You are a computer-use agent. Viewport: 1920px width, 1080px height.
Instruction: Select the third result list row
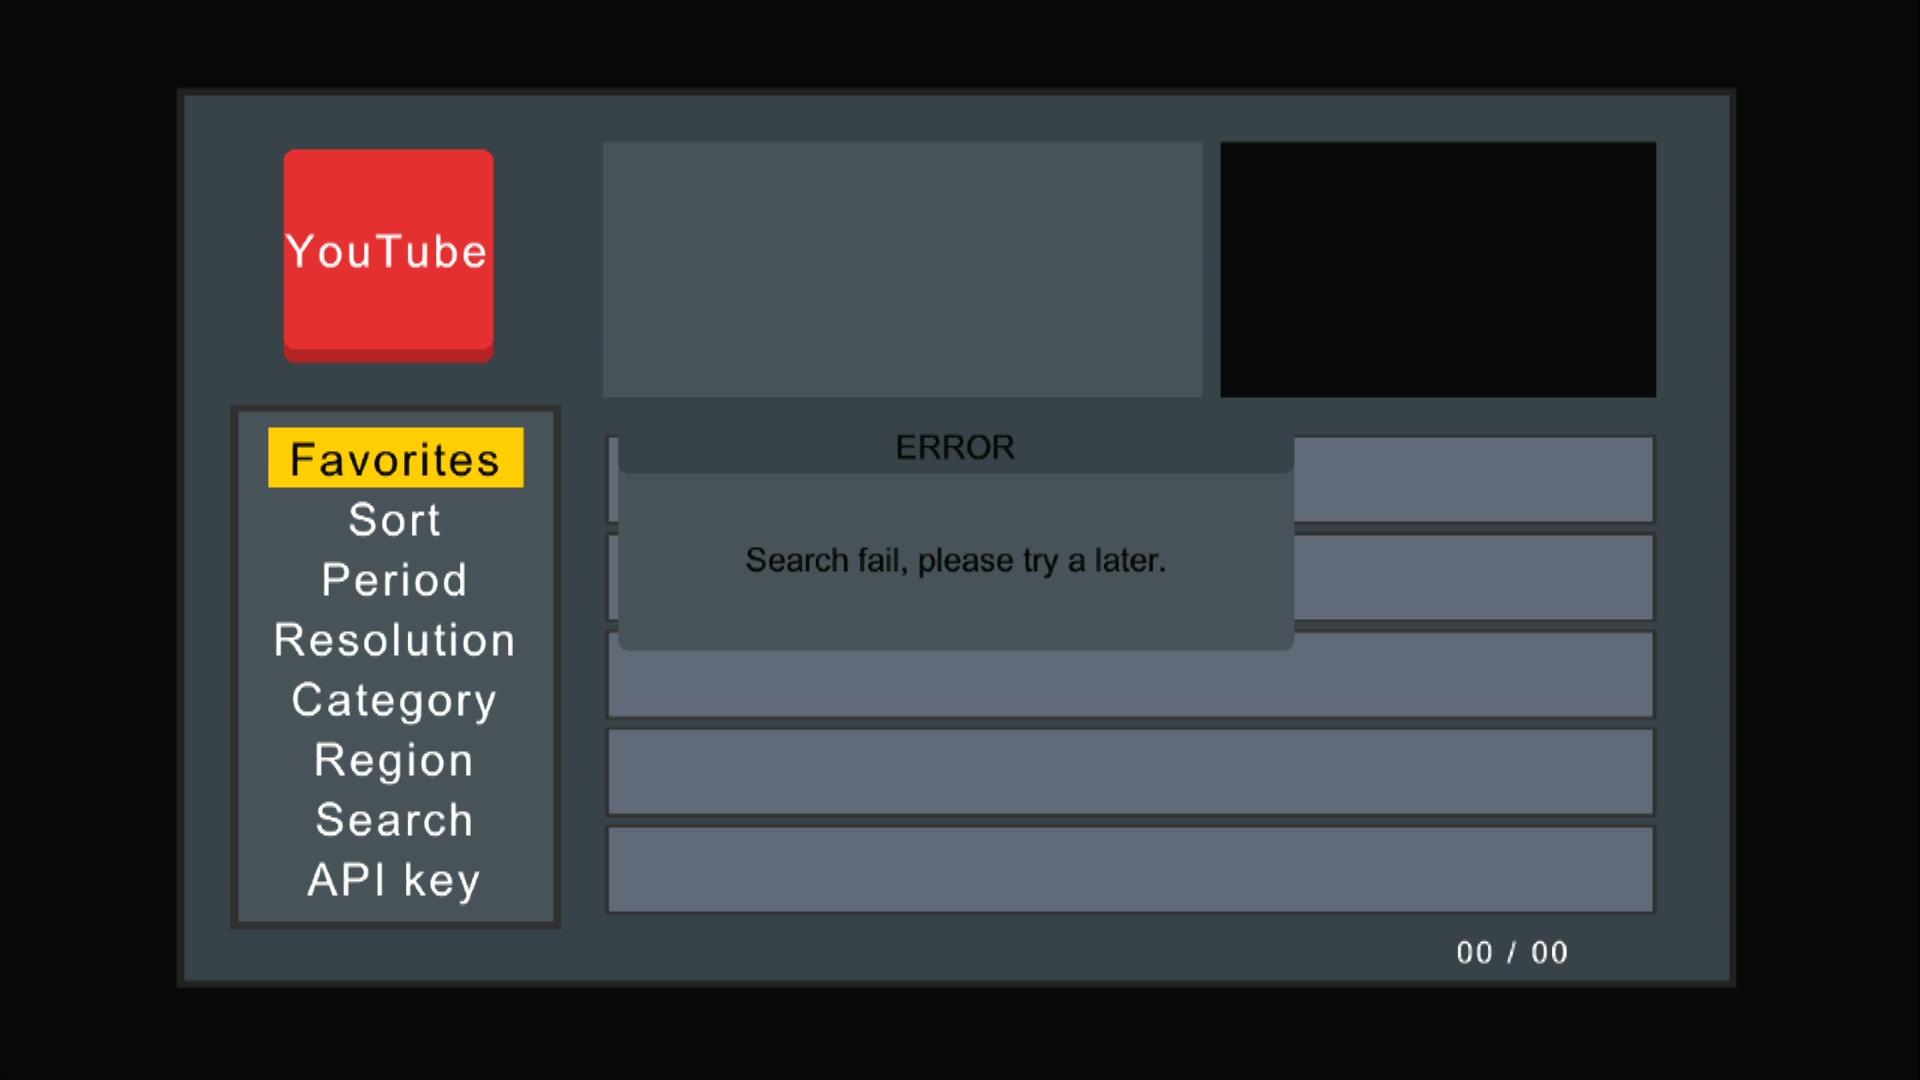(1130, 685)
